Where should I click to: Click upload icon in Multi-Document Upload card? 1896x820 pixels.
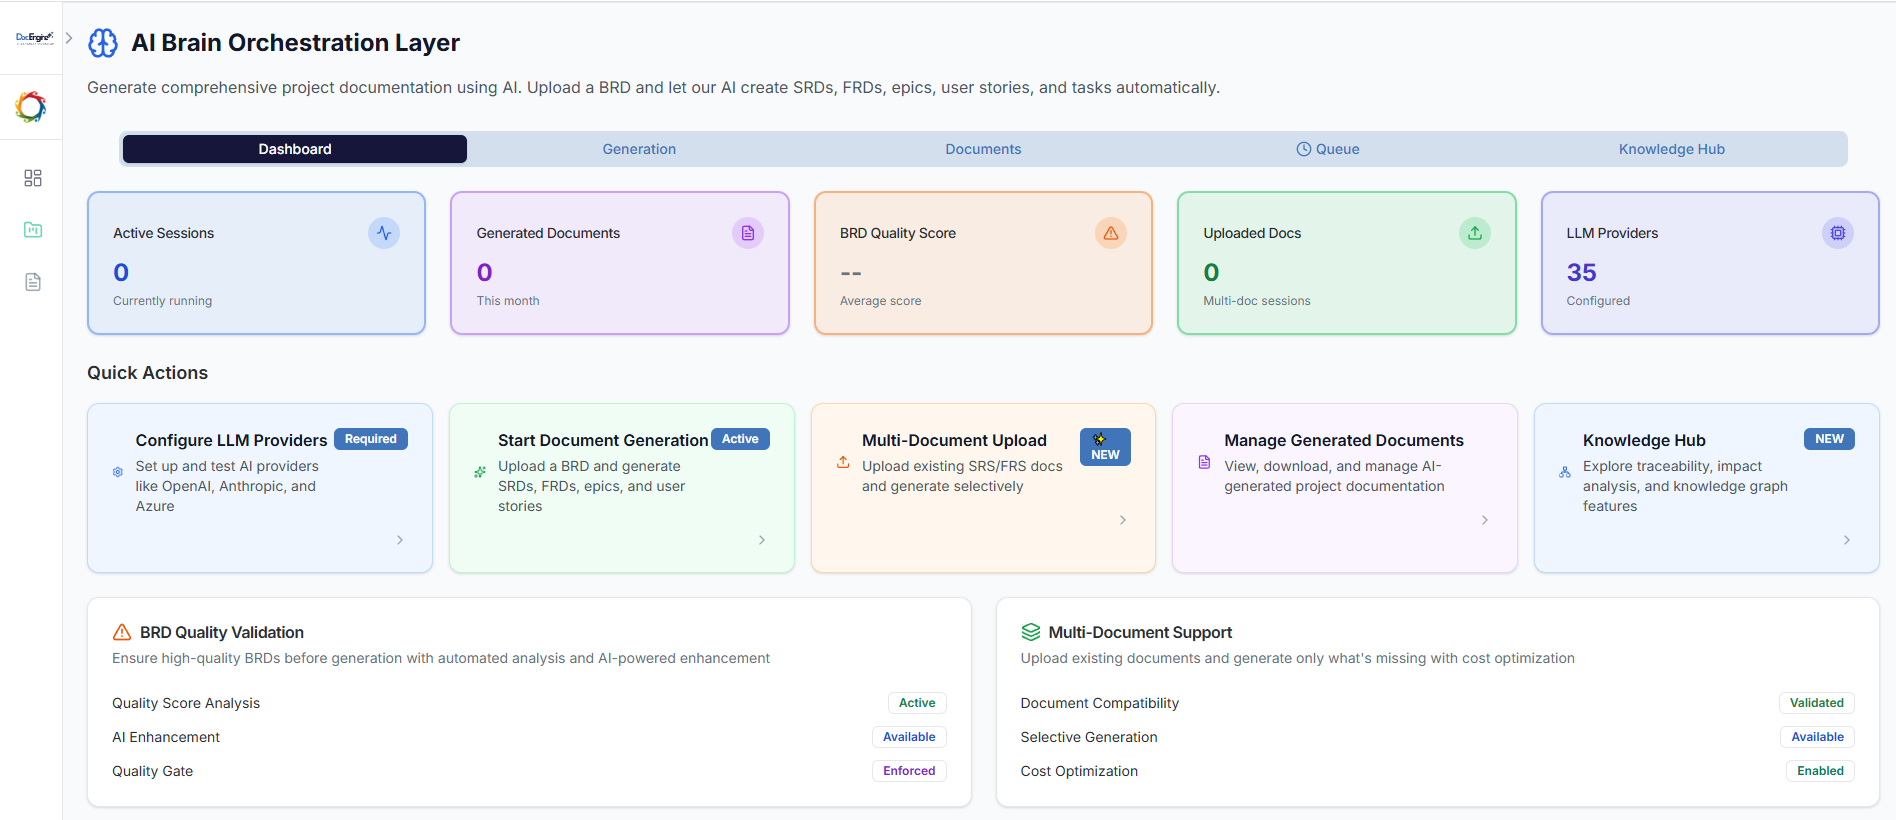(843, 462)
